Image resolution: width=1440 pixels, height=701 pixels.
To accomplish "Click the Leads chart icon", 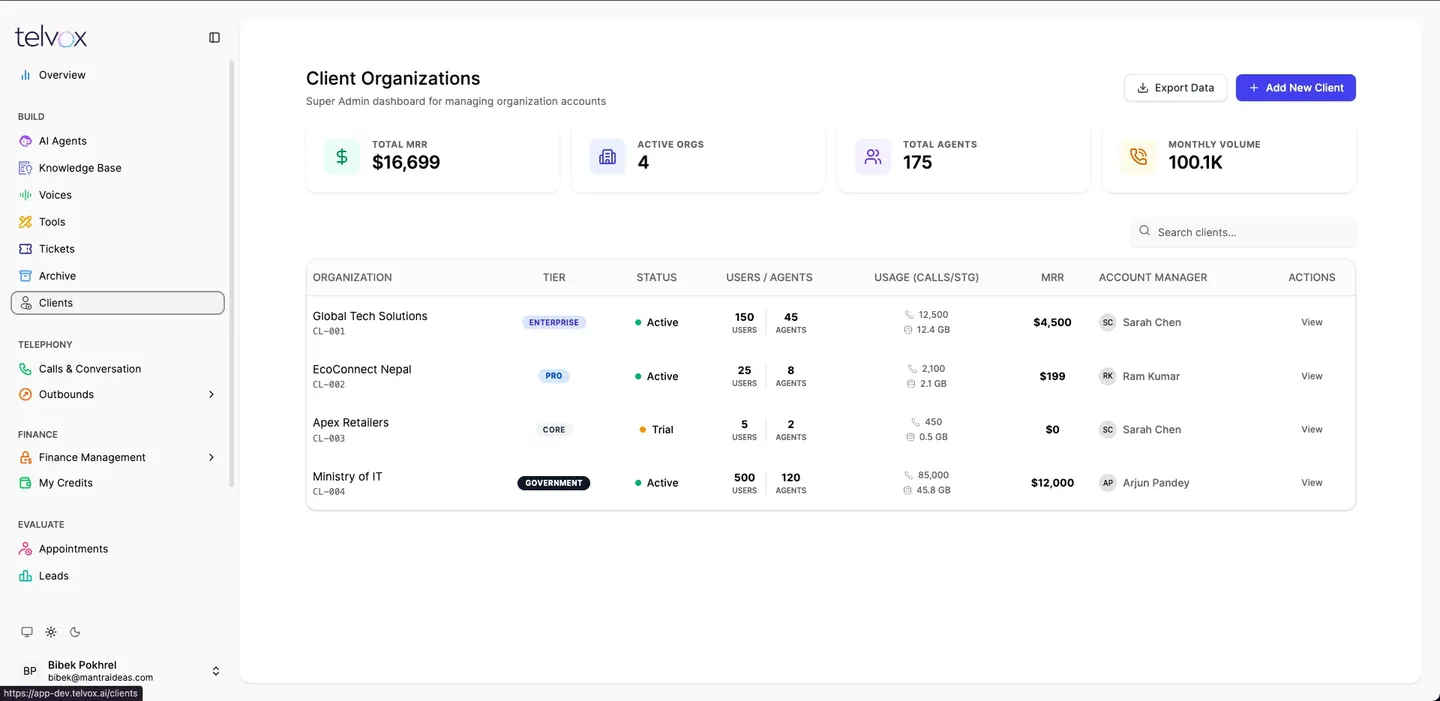I will pyautogui.click(x=26, y=576).
